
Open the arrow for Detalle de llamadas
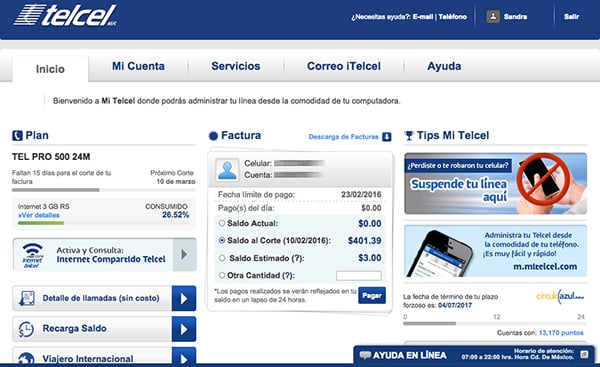[x=184, y=298]
